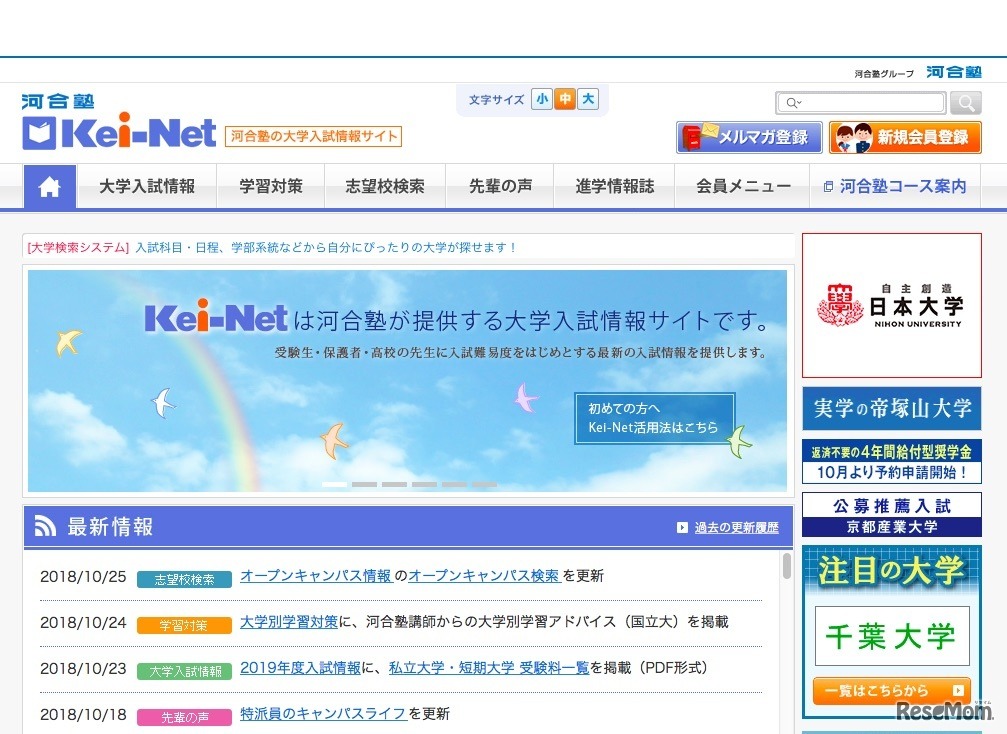1007x734 pixels.
Task: Click the magnifying glass search icon
Action: (965, 102)
